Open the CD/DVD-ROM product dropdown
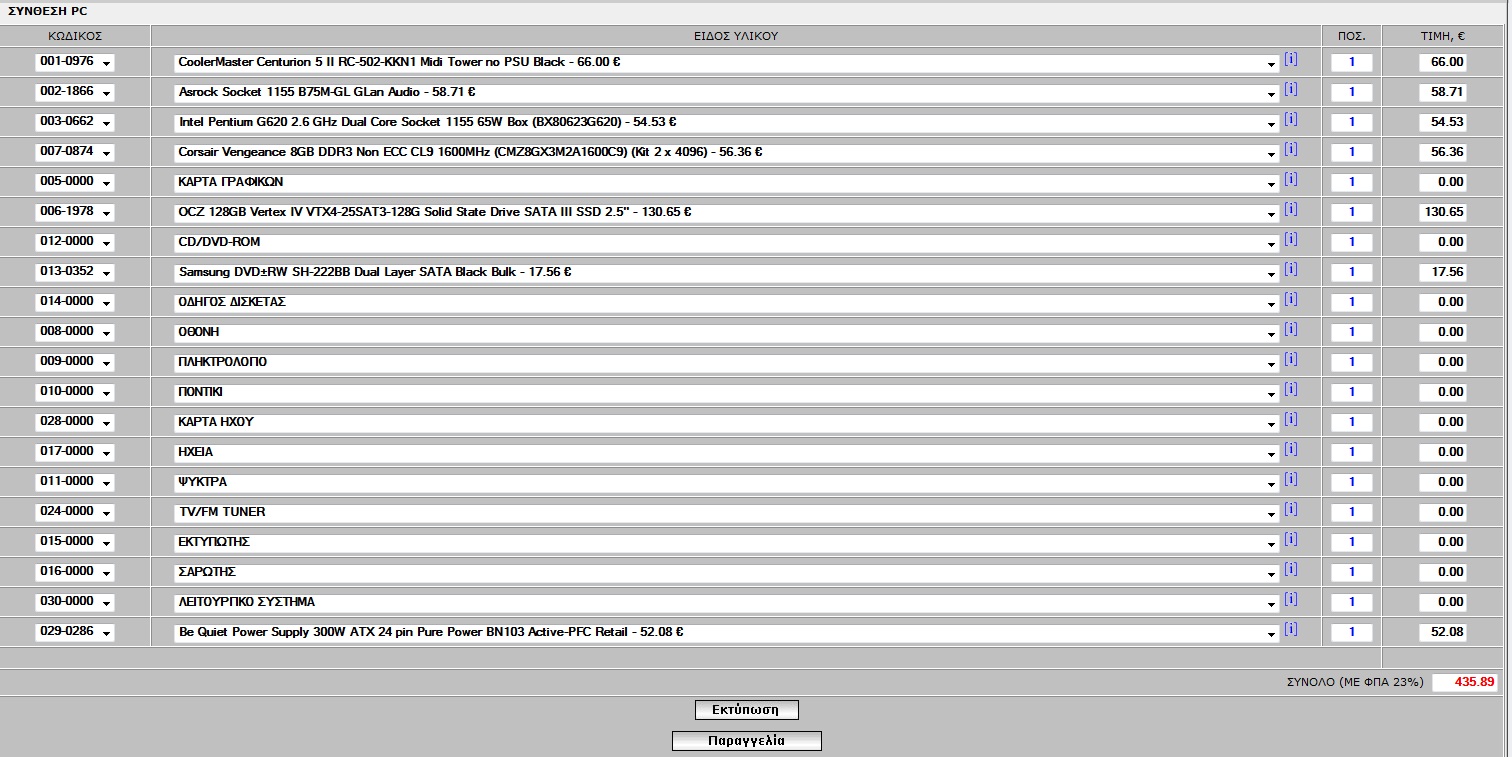Viewport: 1512px width, 757px height. 727,242
